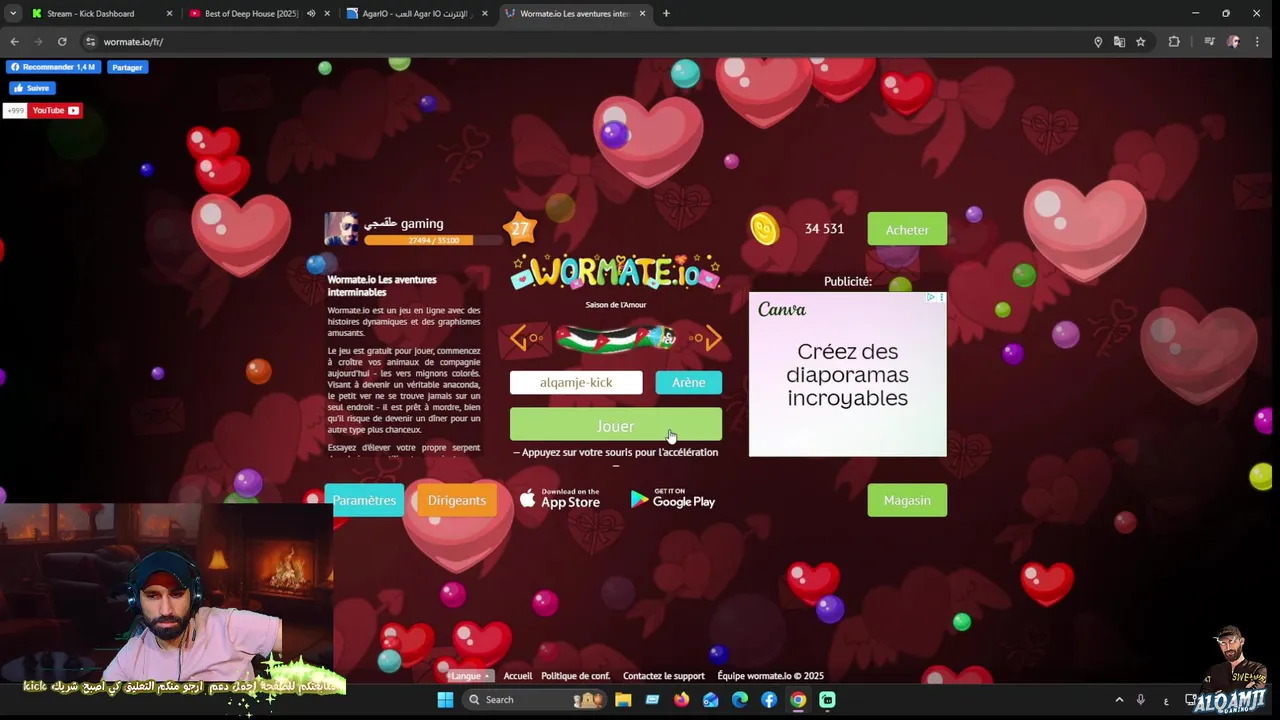The image size is (1280, 720).
Task: Click the YouTube subscribe button
Action: click(55, 110)
